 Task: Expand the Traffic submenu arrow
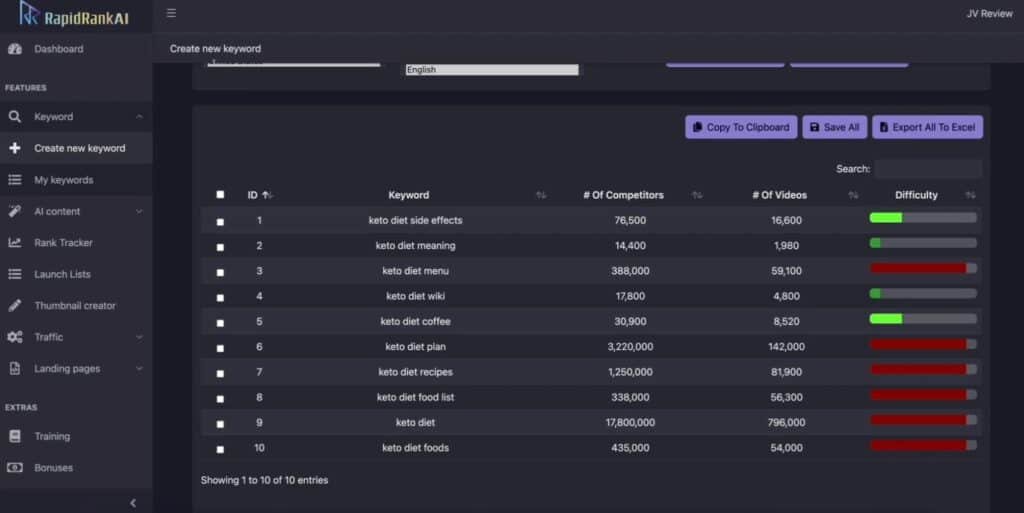[x=139, y=337]
